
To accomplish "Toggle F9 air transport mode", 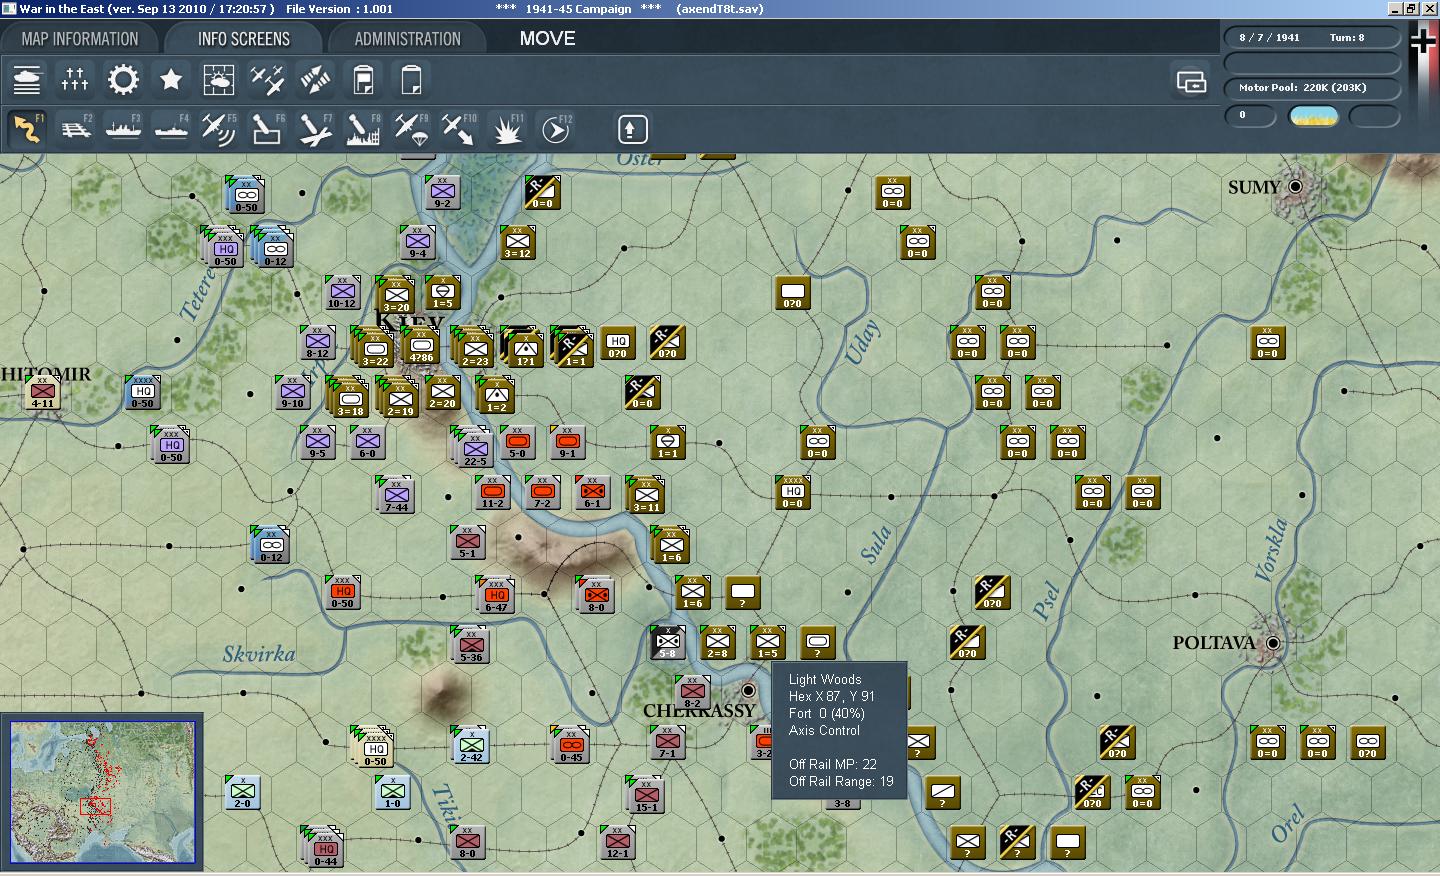I will point(411,130).
